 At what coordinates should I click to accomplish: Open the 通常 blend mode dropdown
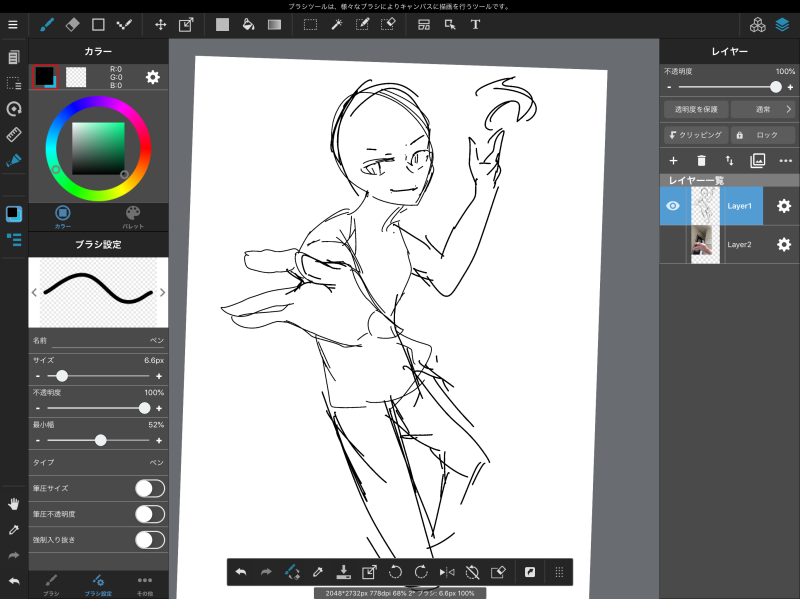tap(763, 109)
